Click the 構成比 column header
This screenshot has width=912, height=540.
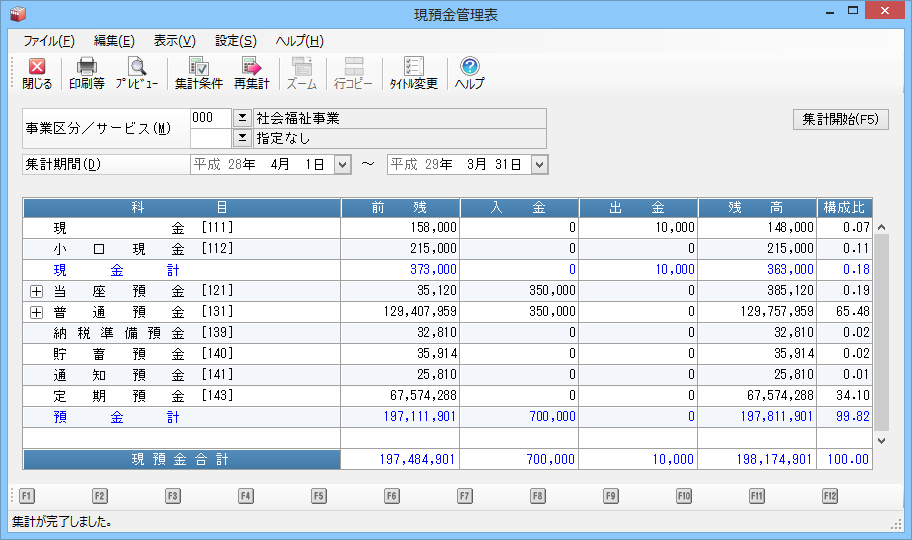844,208
